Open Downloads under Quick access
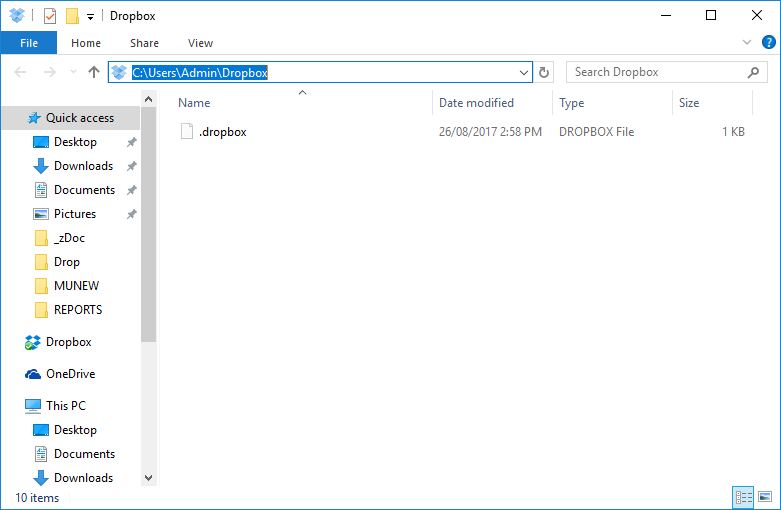 (83, 166)
